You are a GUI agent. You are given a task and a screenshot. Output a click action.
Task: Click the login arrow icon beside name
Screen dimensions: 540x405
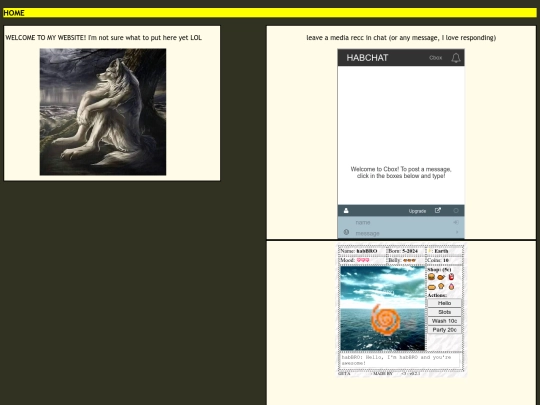tap(456, 222)
